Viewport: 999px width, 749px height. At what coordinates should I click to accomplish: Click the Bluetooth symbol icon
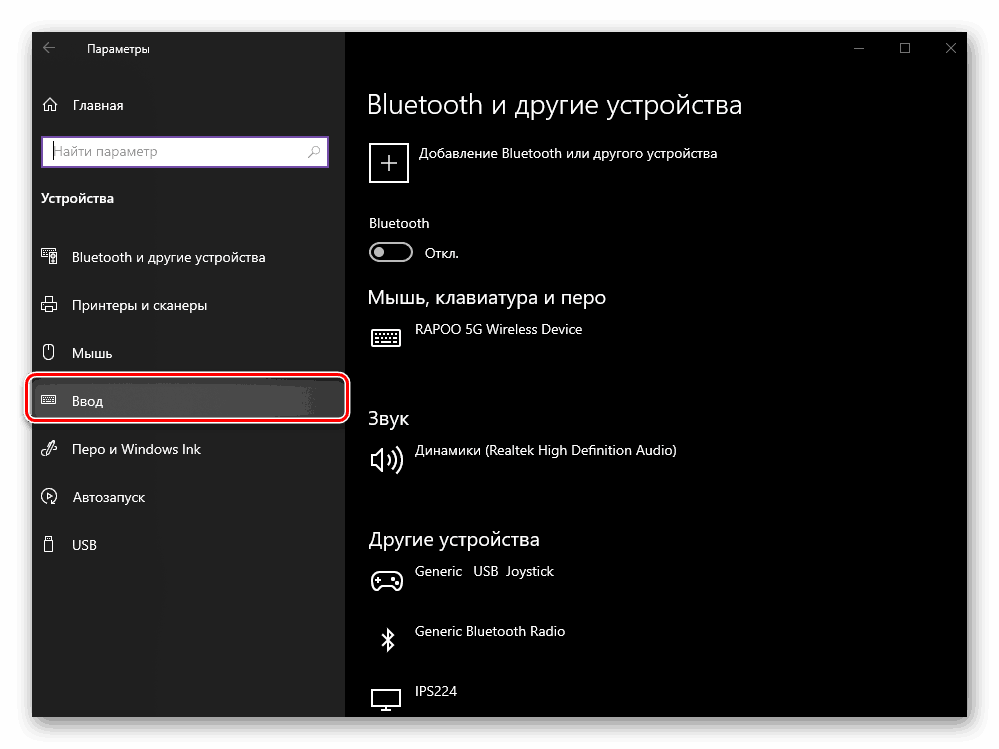[x=387, y=640]
